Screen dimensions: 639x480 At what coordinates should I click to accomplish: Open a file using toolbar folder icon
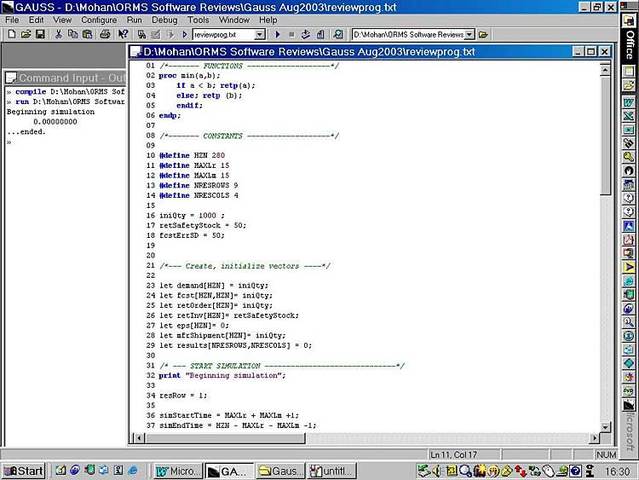(26, 34)
